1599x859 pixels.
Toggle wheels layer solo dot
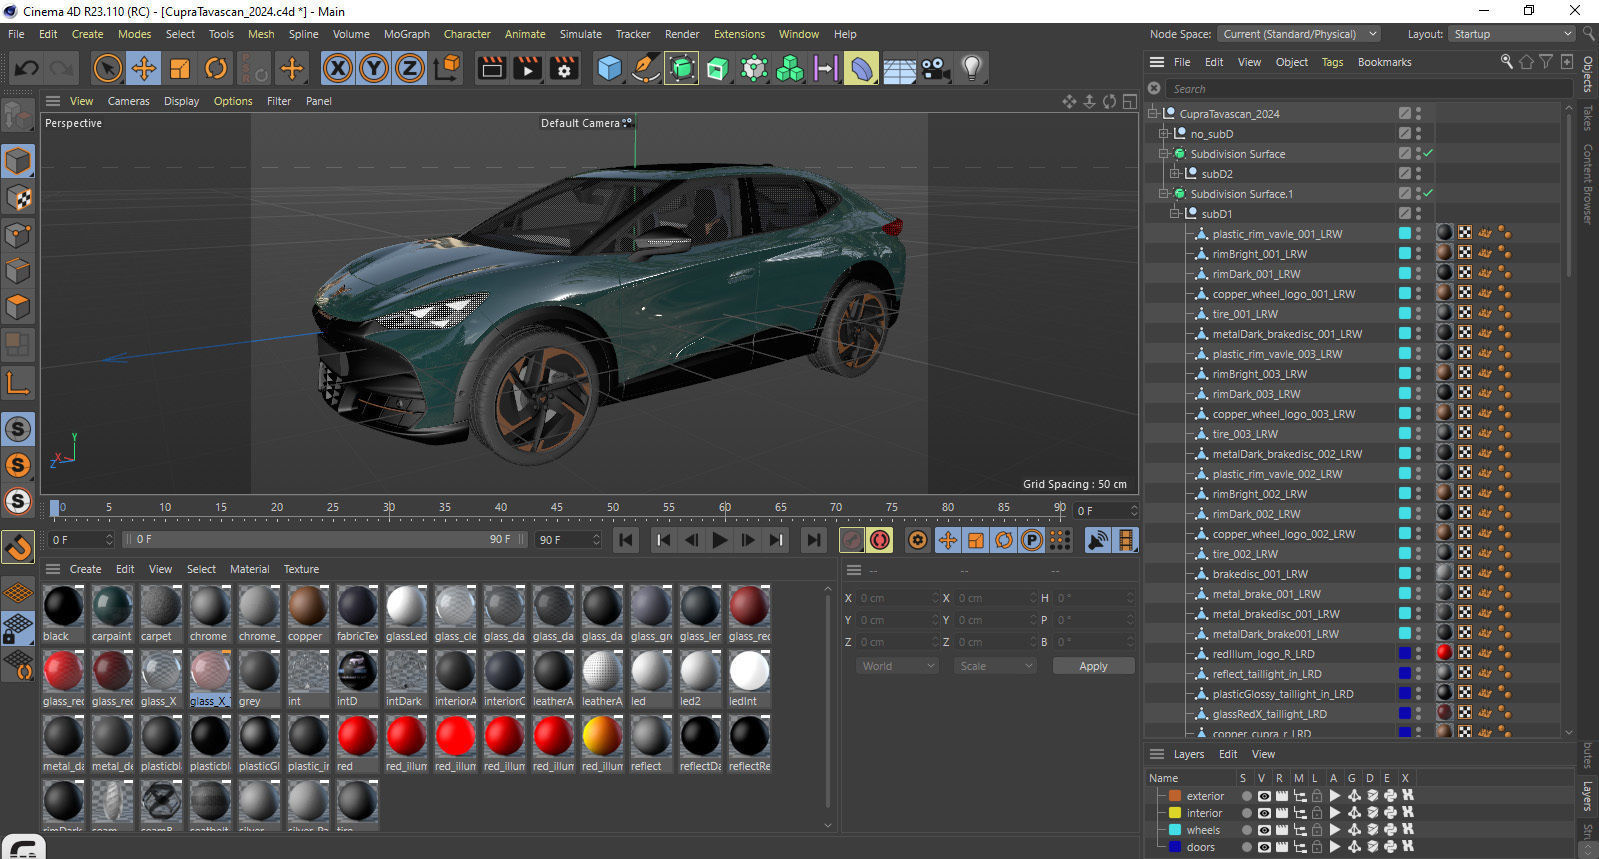(x=1246, y=830)
